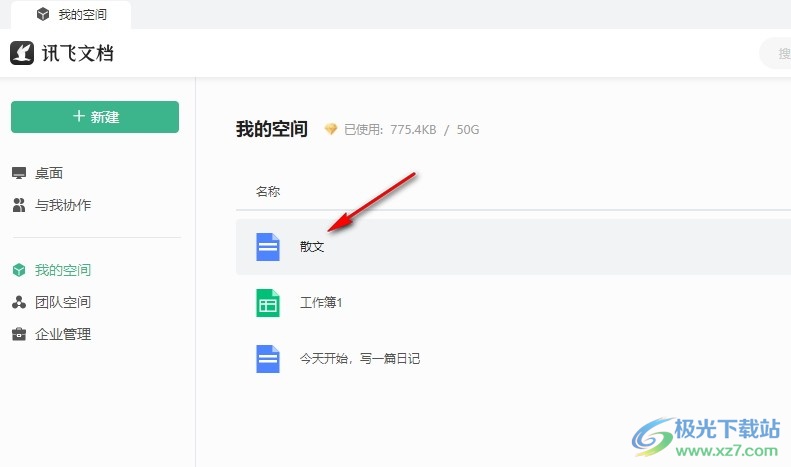
Task: Open the 散文 document row
Action: tap(514, 247)
